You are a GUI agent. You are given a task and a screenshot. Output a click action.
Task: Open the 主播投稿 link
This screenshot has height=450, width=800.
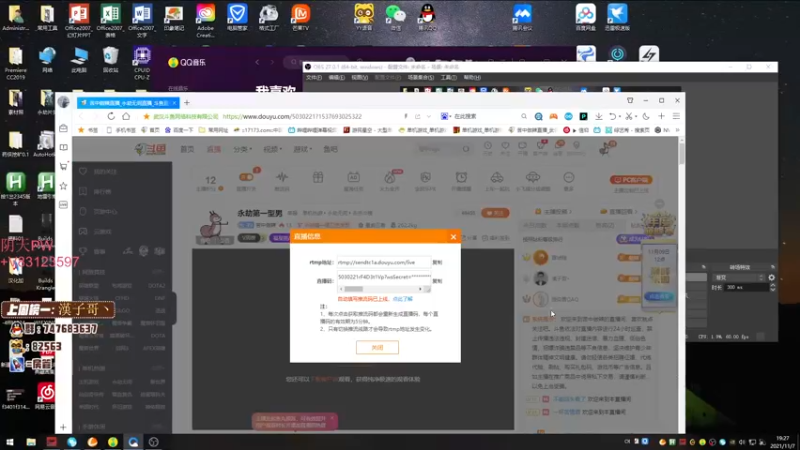point(553,211)
